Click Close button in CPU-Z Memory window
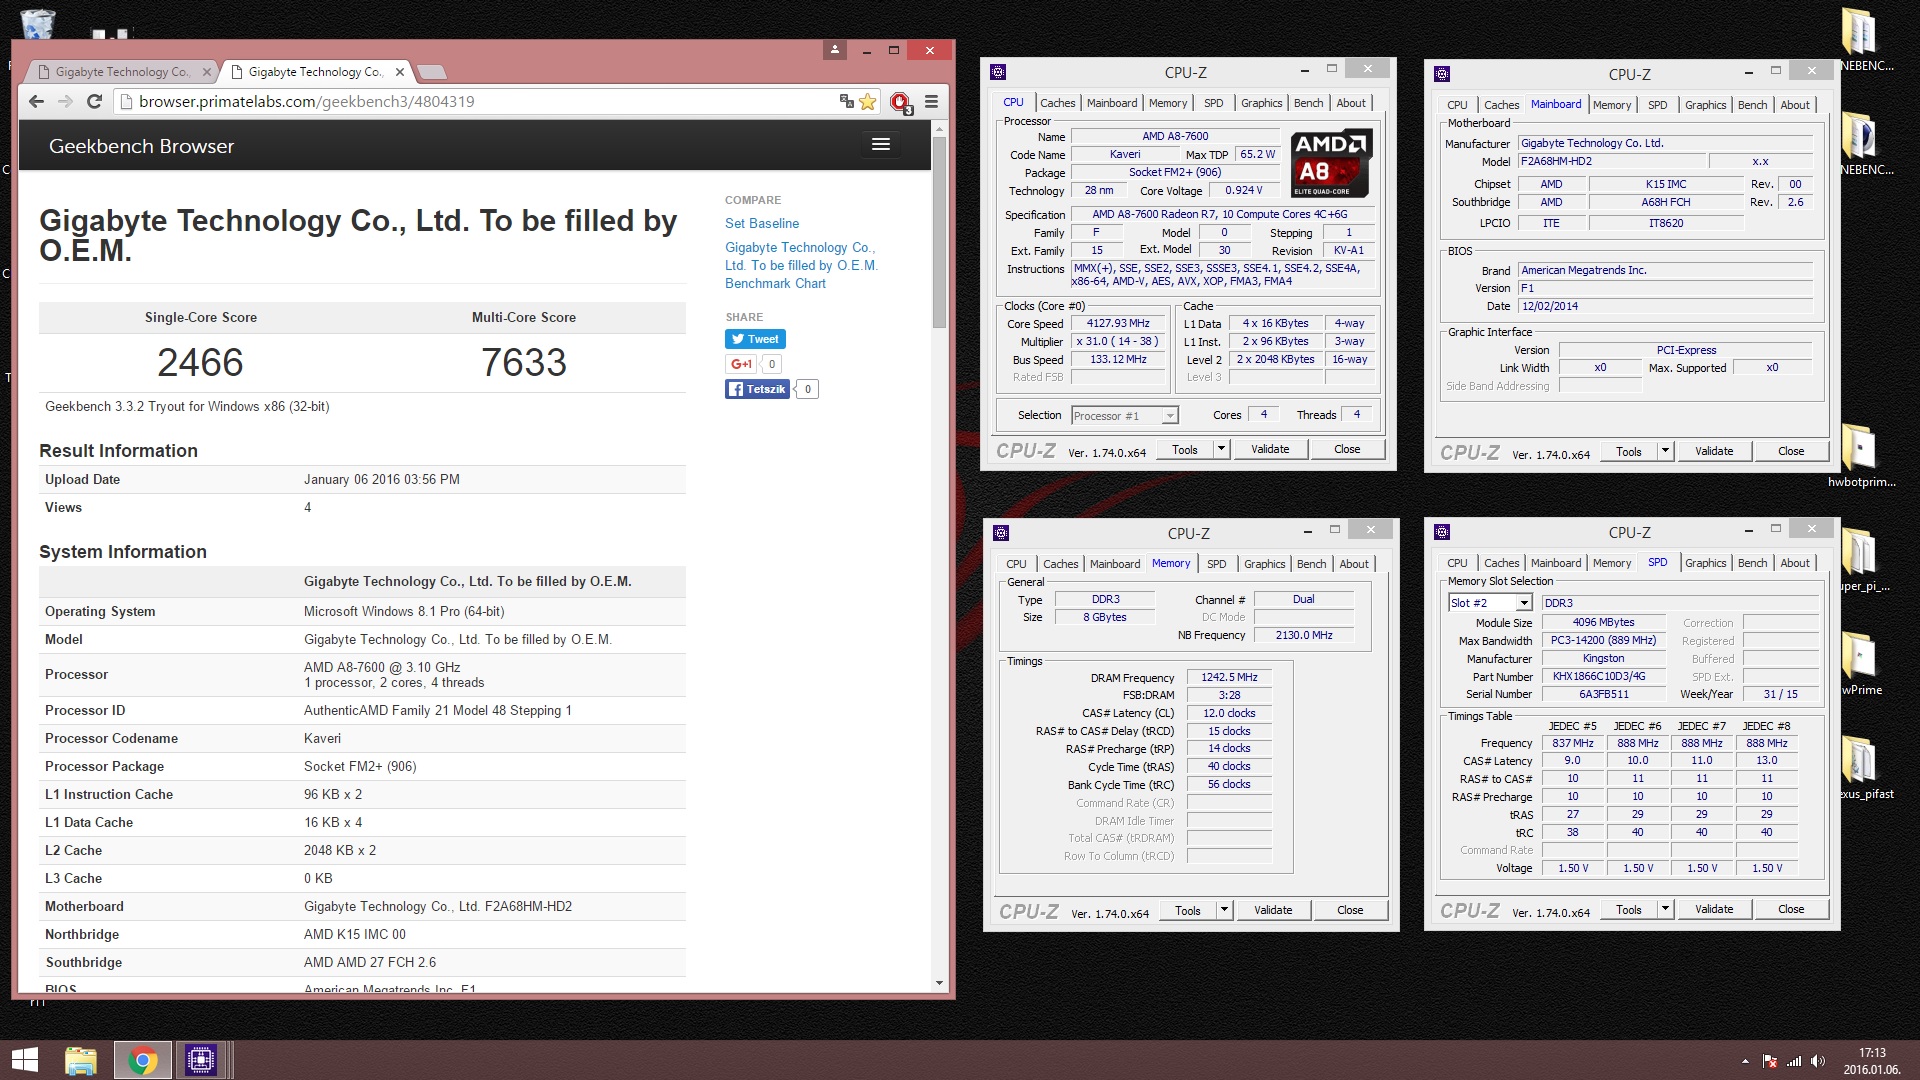The height and width of the screenshot is (1080, 1920). click(x=1350, y=910)
